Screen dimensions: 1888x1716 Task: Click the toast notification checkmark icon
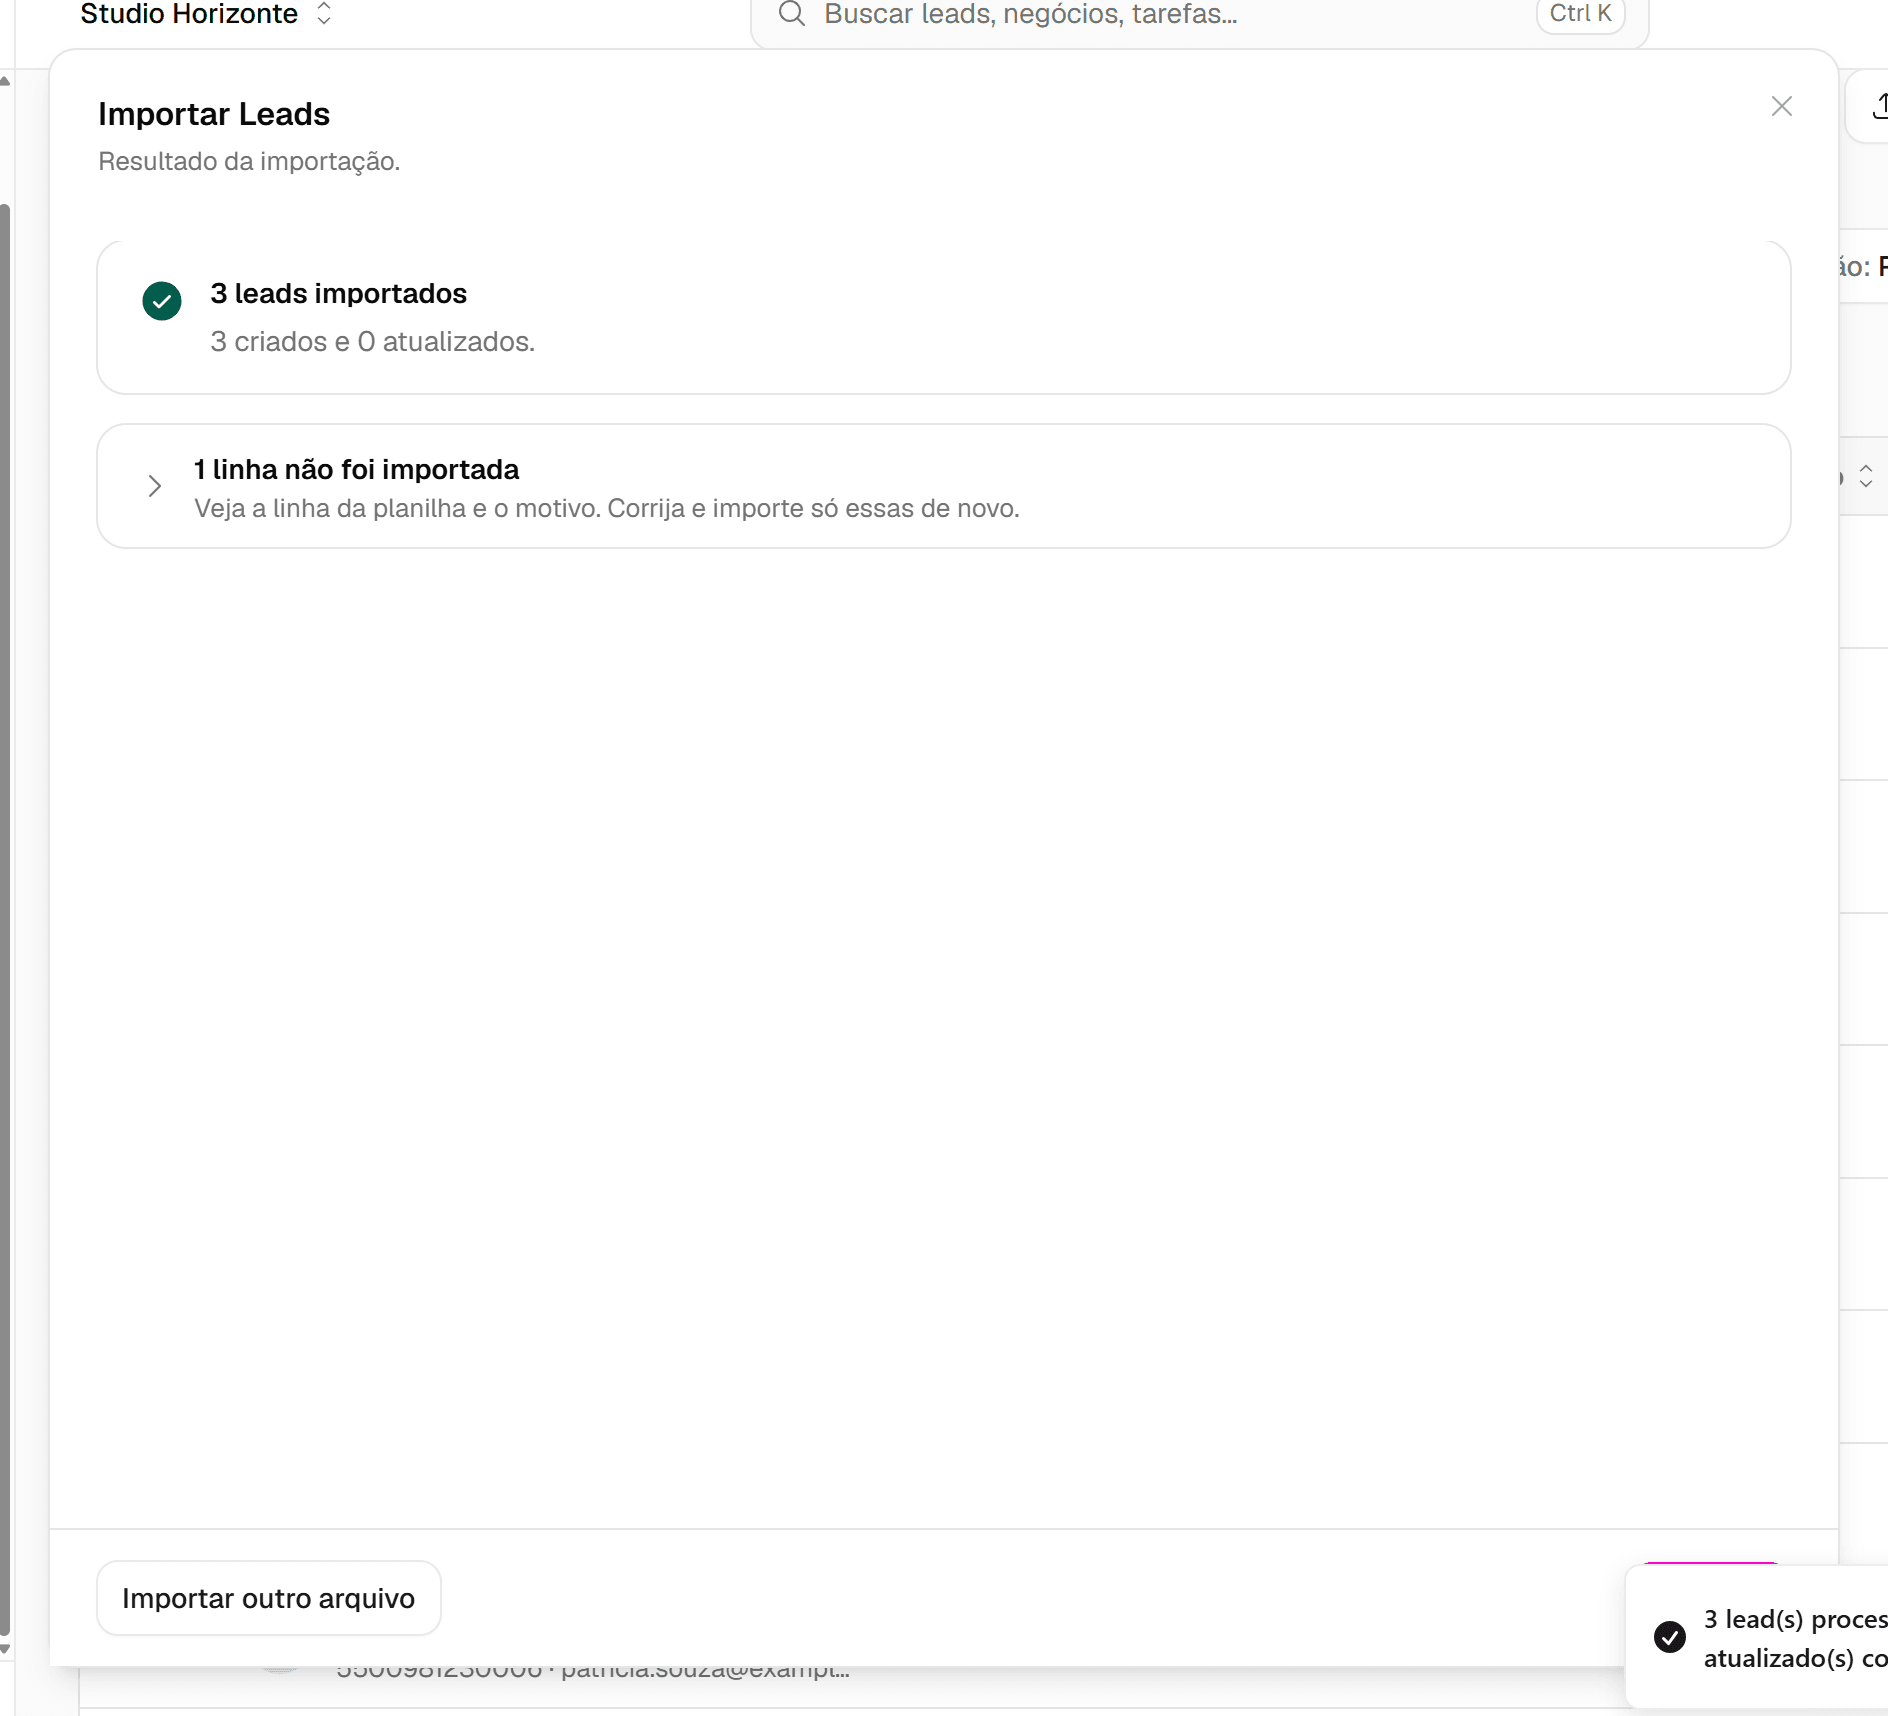[x=1669, y=1636]
